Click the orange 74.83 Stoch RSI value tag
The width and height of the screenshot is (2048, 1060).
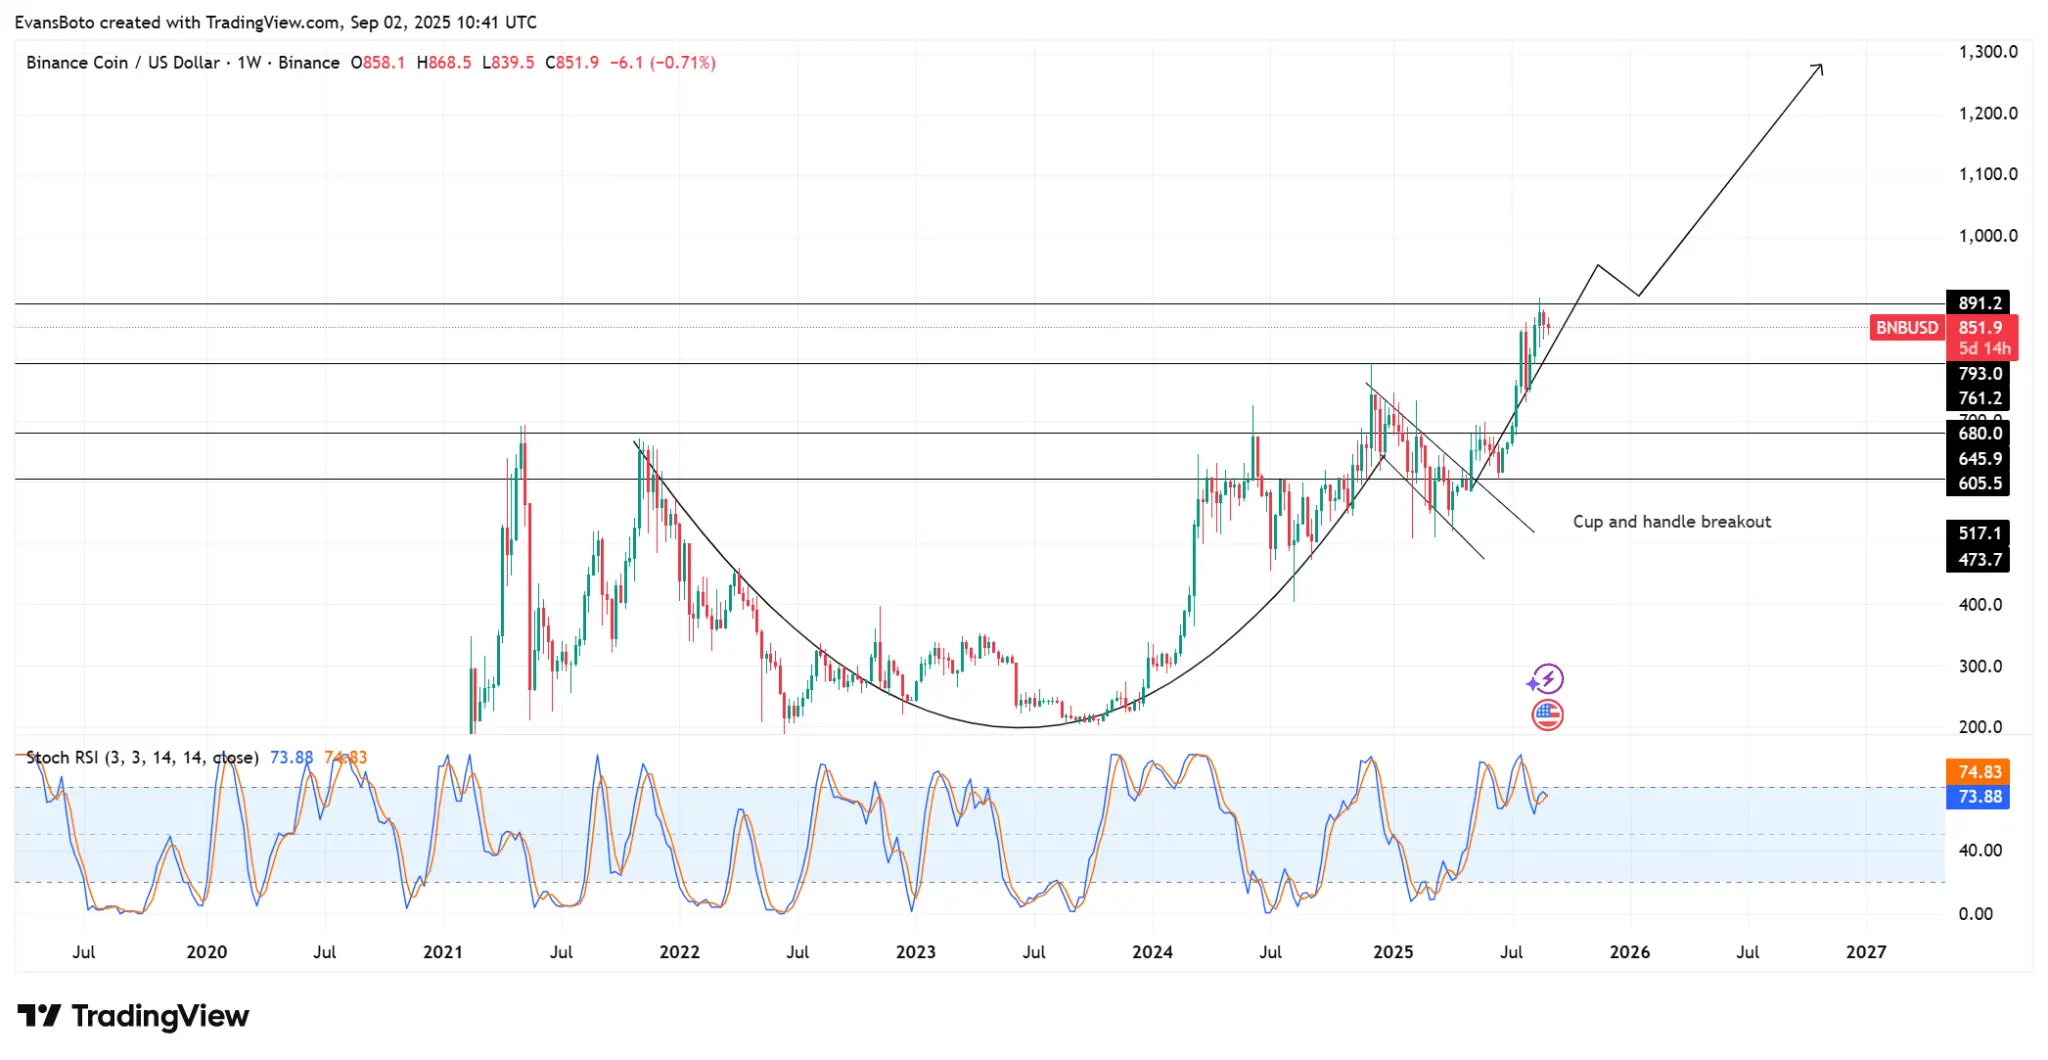[1980, 772]
